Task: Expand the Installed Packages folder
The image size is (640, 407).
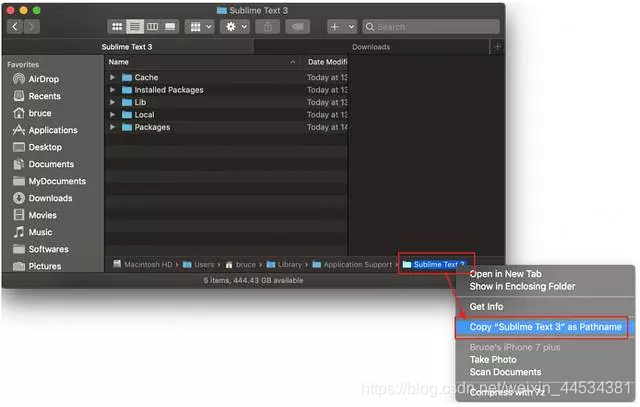Action: pos(112,90)
